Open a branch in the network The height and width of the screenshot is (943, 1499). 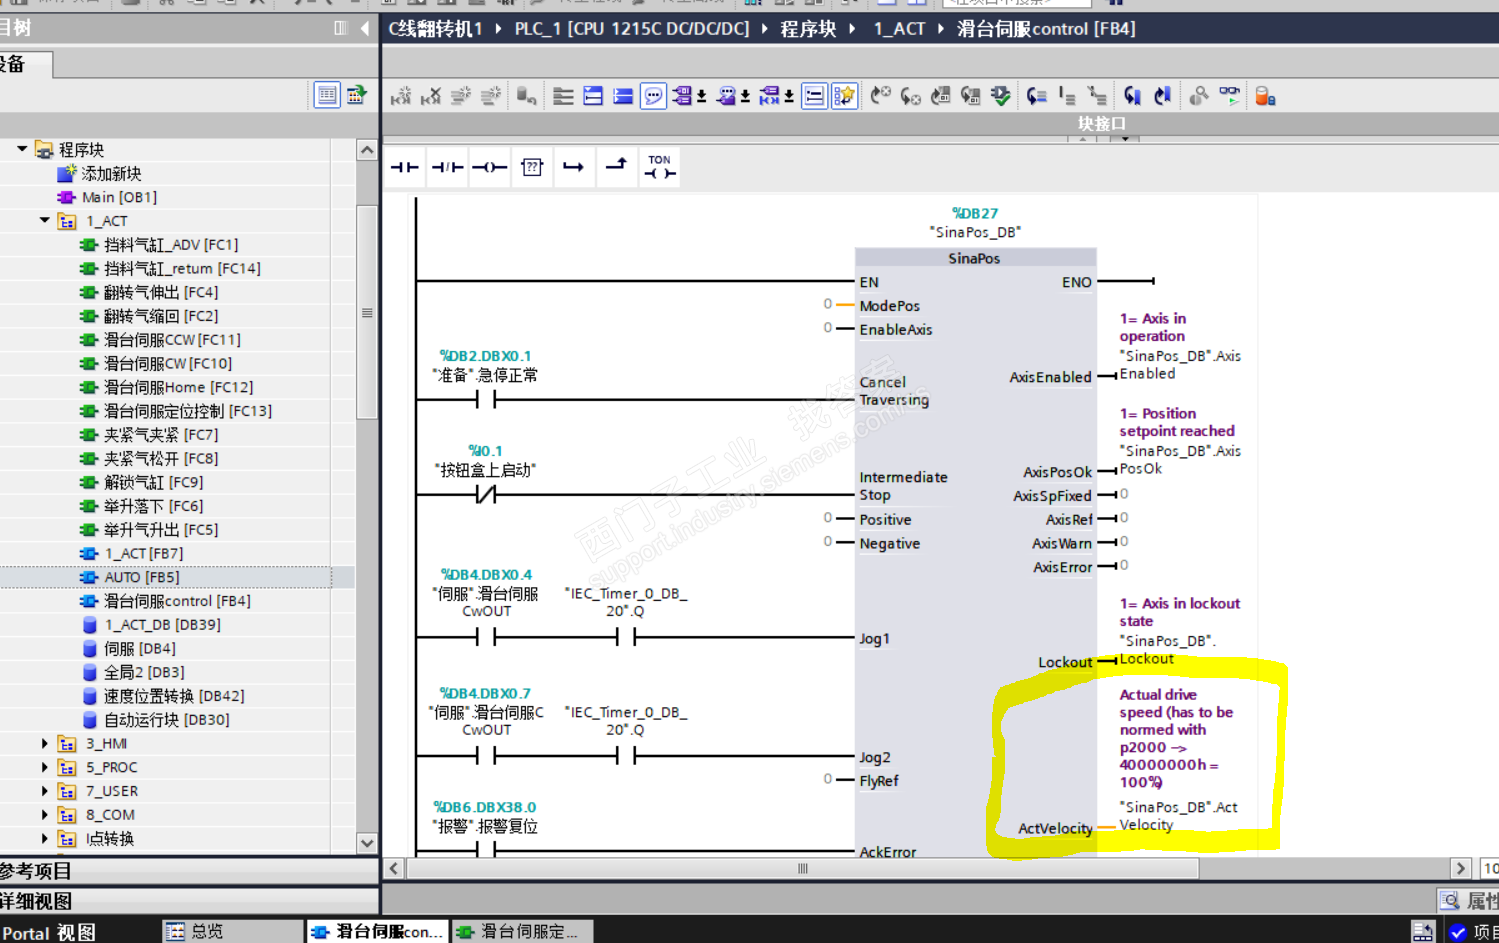tap(573, 167)
